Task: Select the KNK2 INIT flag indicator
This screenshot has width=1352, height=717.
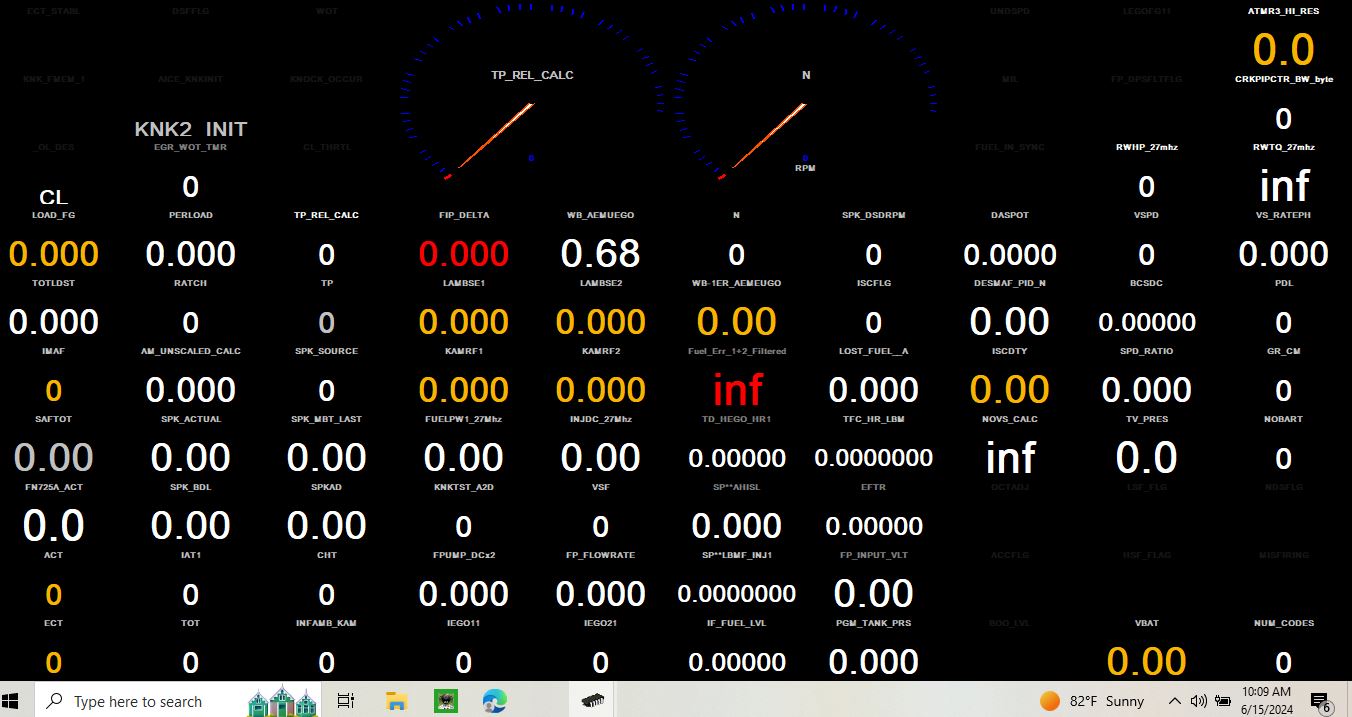Action: (190, 129)
